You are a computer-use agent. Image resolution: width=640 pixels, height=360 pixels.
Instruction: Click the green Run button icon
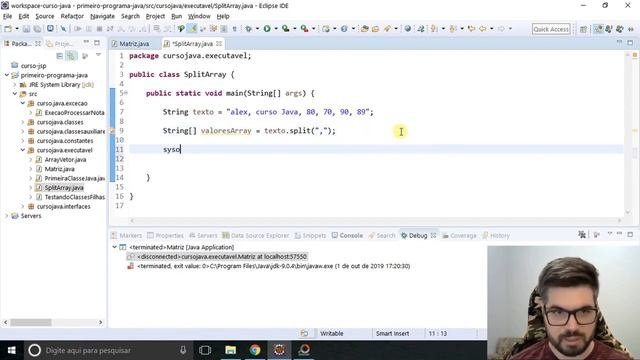267,29
